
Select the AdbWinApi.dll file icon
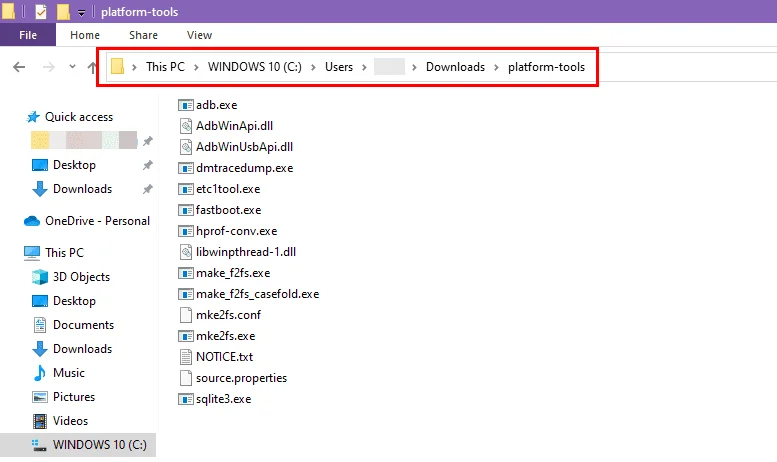click(185, 126)
